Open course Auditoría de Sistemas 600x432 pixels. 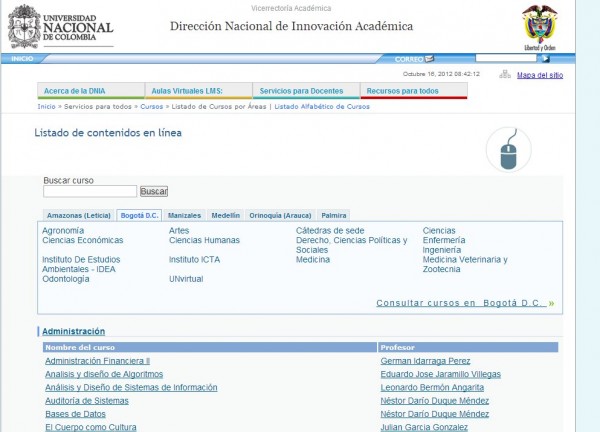point(87,401)
